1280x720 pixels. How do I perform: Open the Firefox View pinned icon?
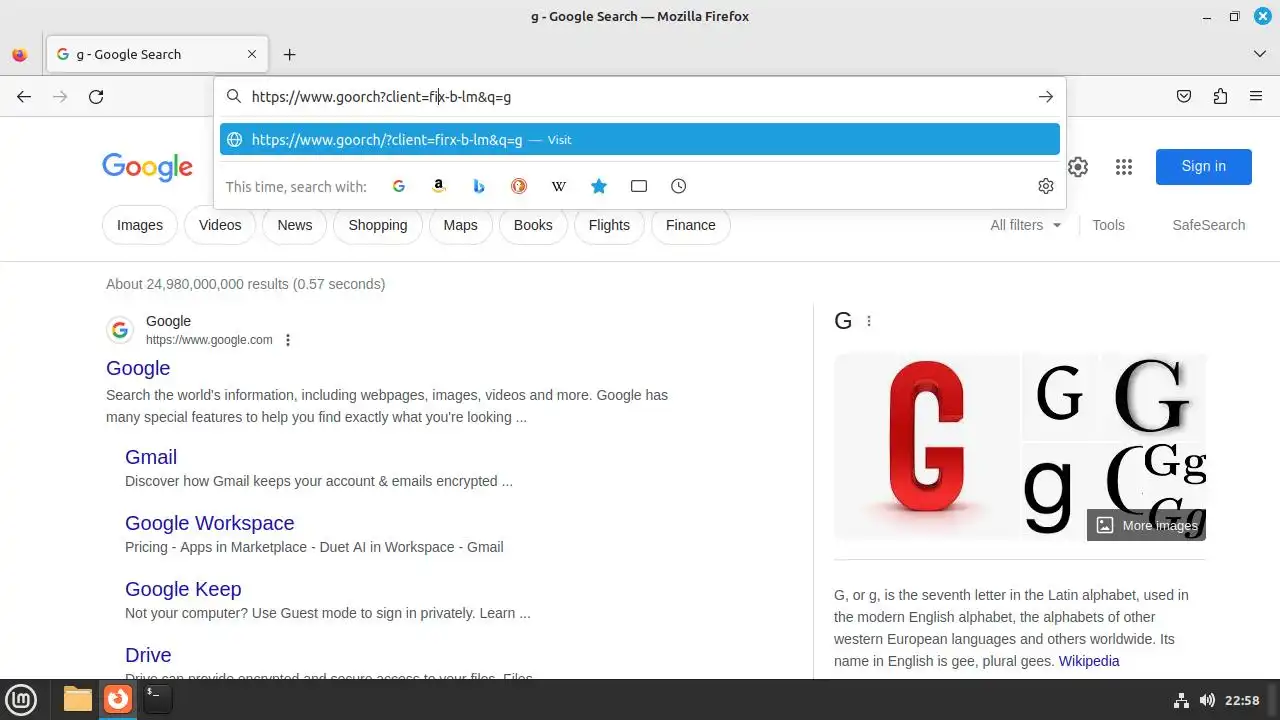pyautogui.click(x=20, y=55)
